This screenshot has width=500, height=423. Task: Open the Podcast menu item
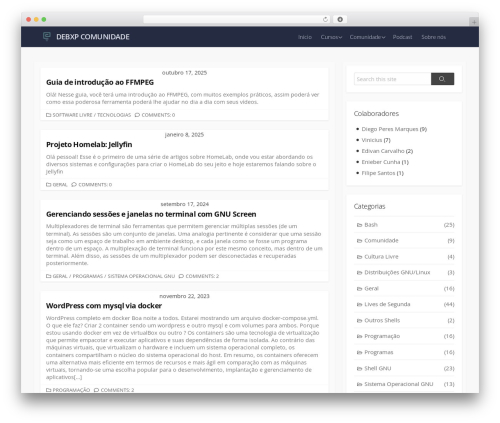click(x=402, y=37)
